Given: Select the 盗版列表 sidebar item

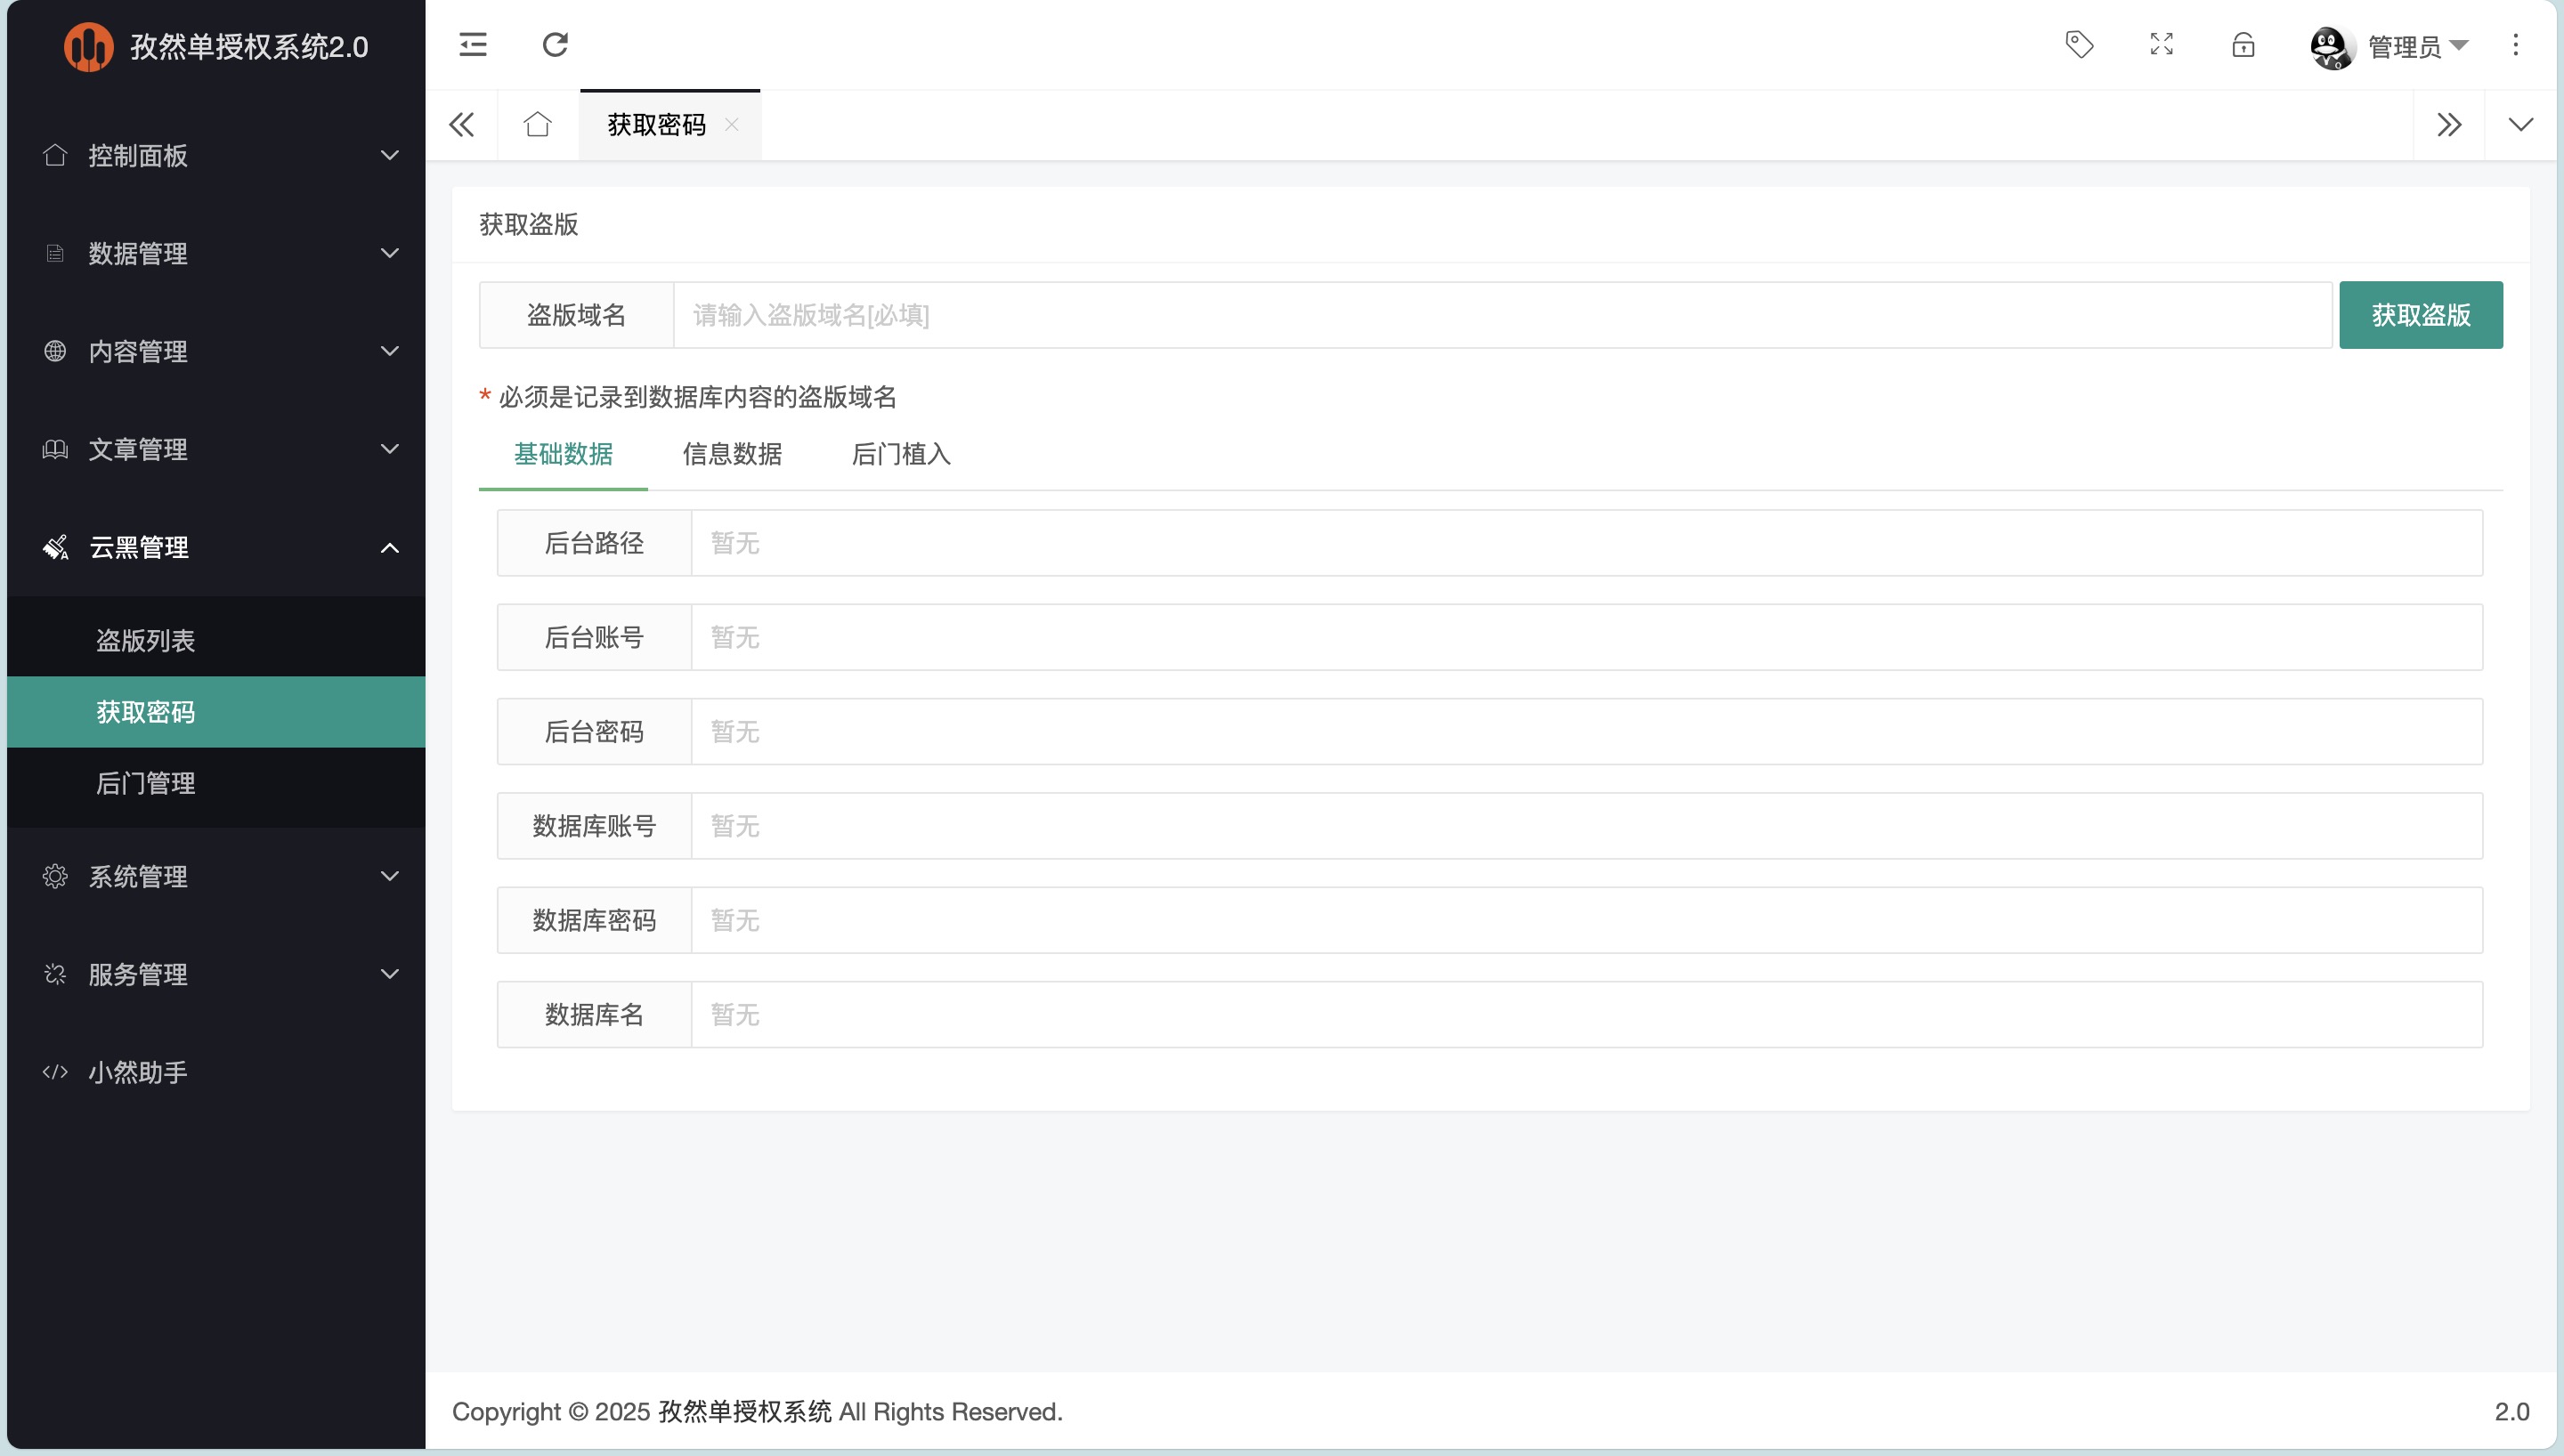Looking at the screenshot, I should 145,640.
